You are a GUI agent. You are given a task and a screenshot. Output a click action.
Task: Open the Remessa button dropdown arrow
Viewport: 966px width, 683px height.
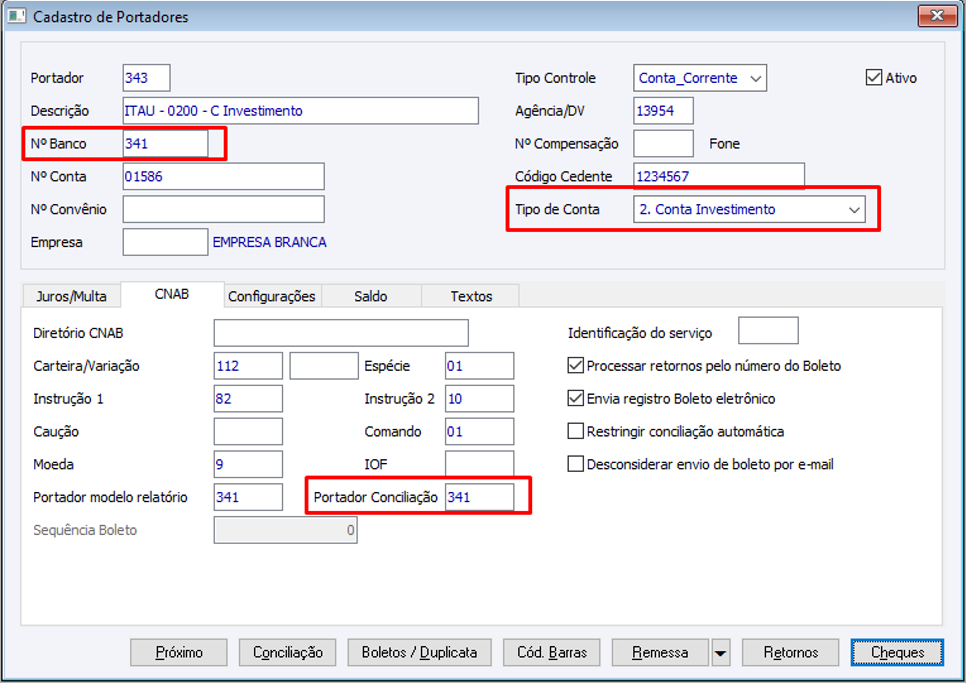coord(721,653)
